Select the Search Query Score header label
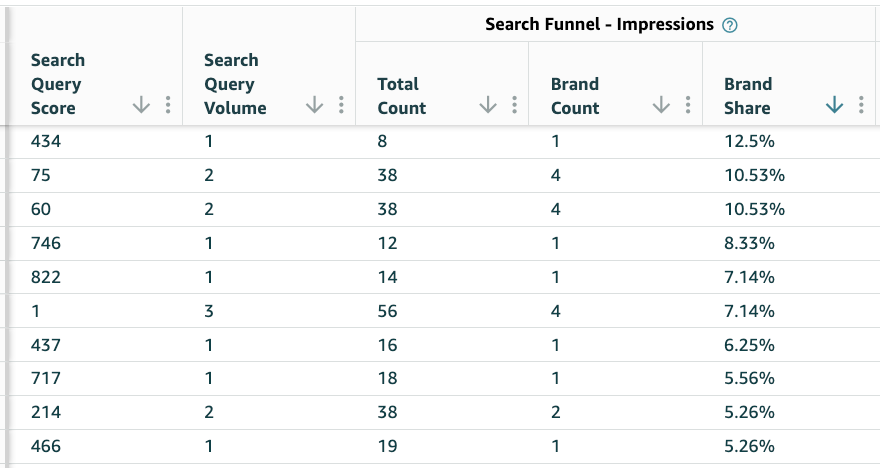The height and width of the screenshot is (468, 880). pyautogui.click(x=58, y=84)
